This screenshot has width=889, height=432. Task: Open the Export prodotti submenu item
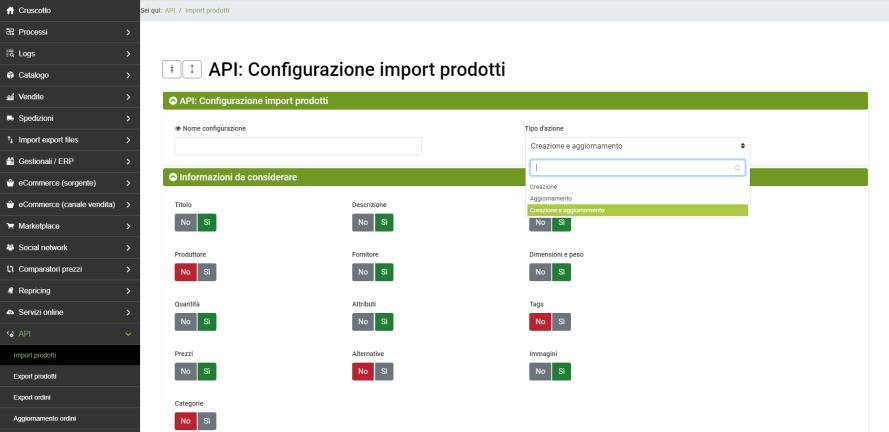(70, 376)
